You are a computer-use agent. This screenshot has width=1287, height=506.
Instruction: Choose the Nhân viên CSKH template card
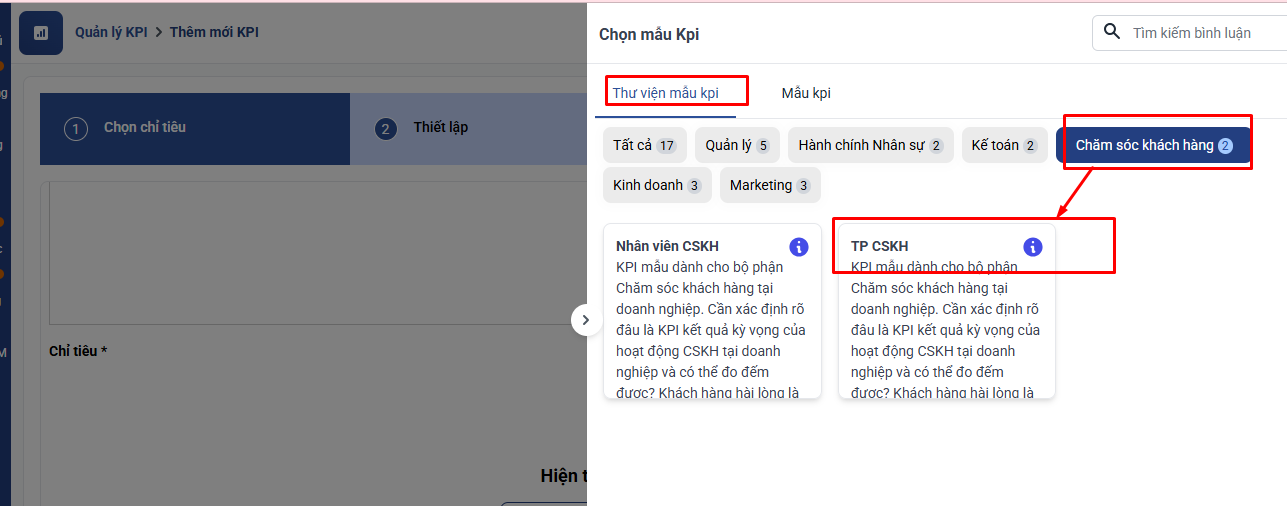click(711, 320)
